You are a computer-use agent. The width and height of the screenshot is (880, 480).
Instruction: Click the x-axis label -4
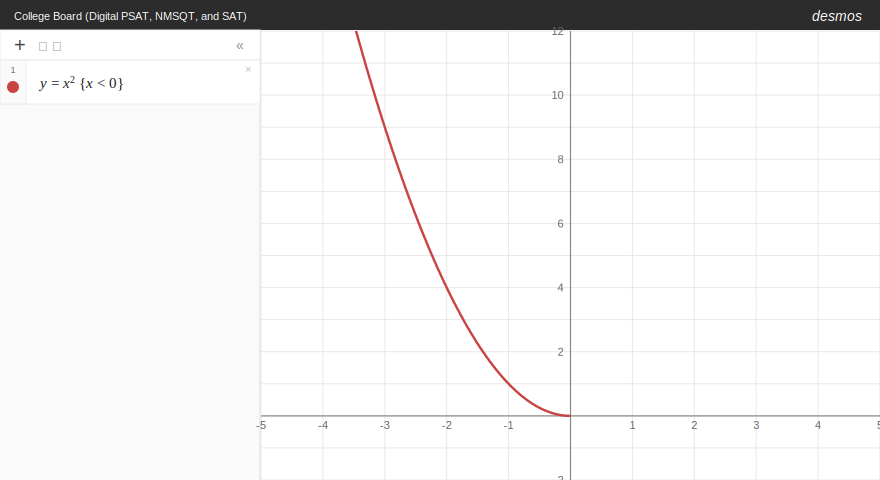pyautogui.click(x=323, y=426)
